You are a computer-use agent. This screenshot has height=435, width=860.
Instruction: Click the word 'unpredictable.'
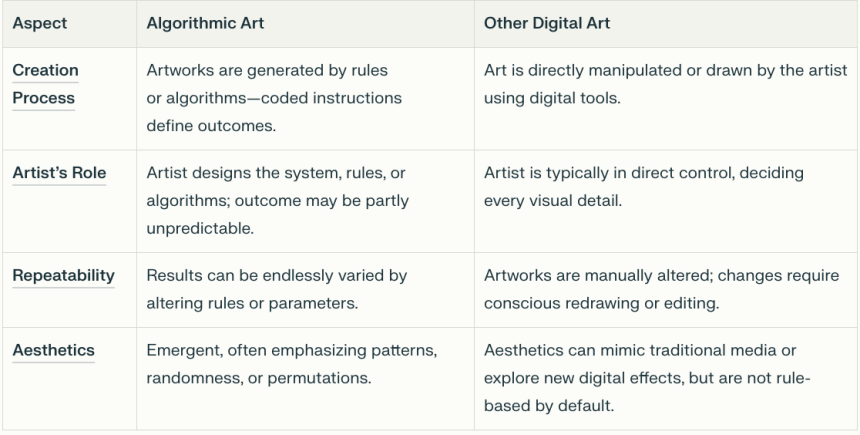pos(200,229)
